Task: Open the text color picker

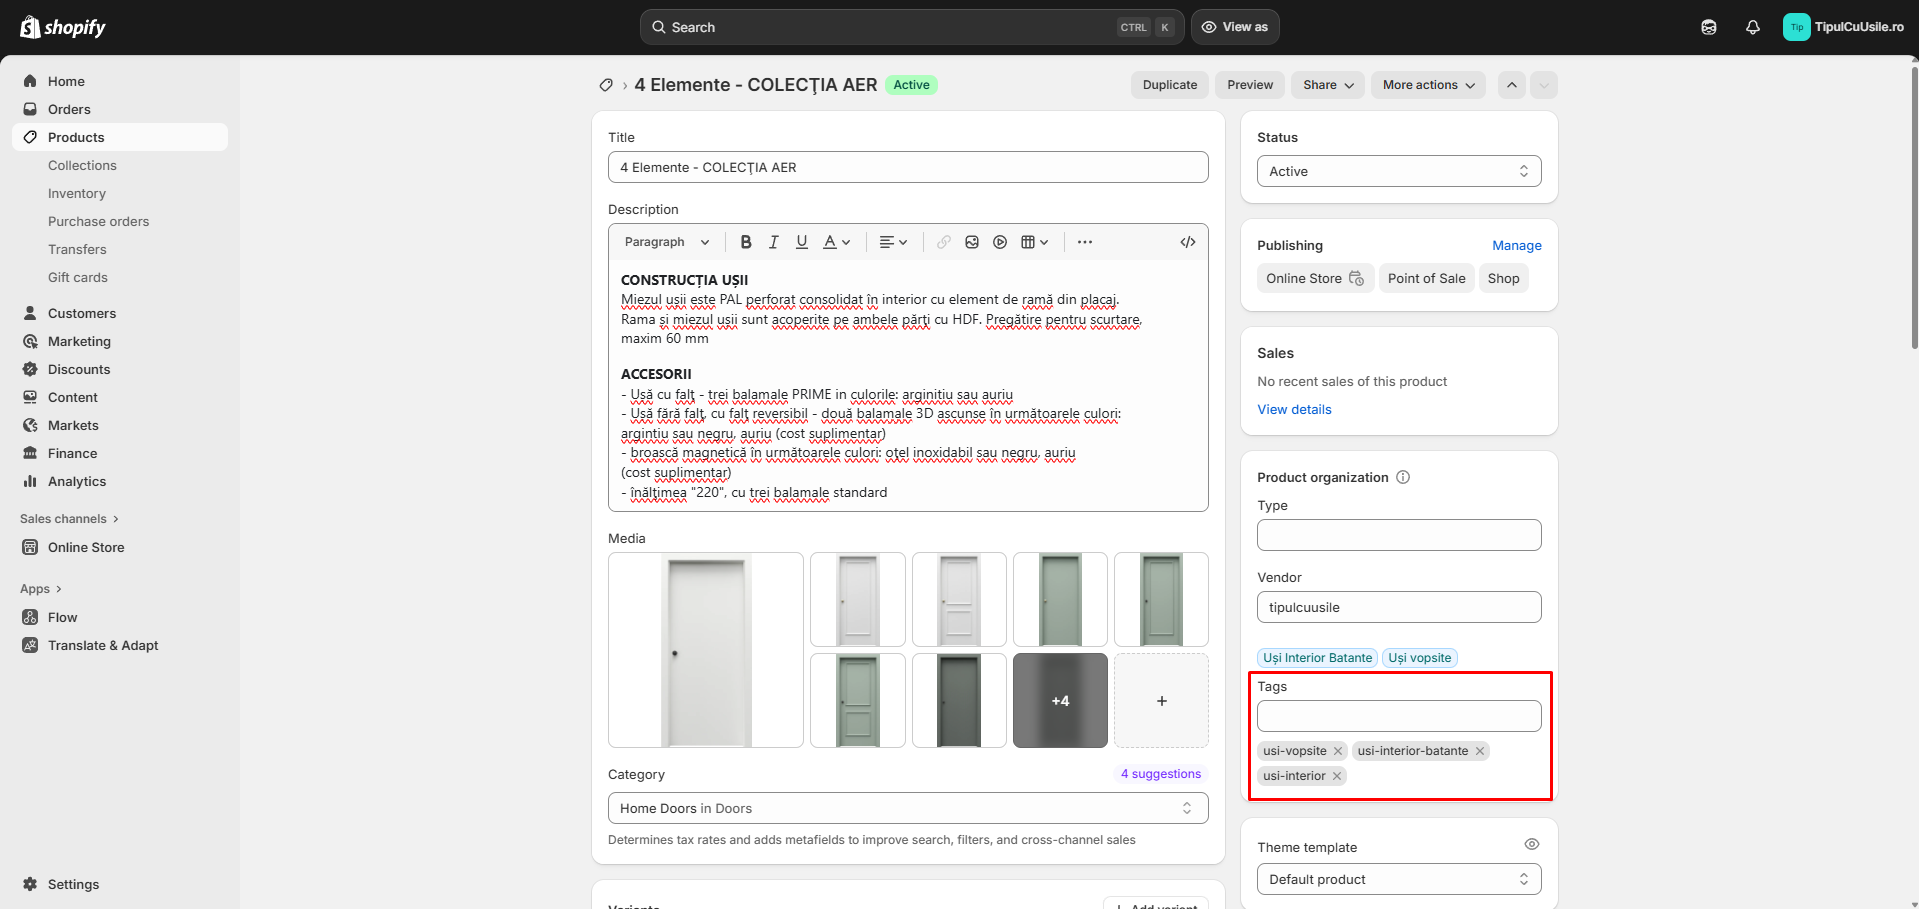Action: click(x=836, y=242)
